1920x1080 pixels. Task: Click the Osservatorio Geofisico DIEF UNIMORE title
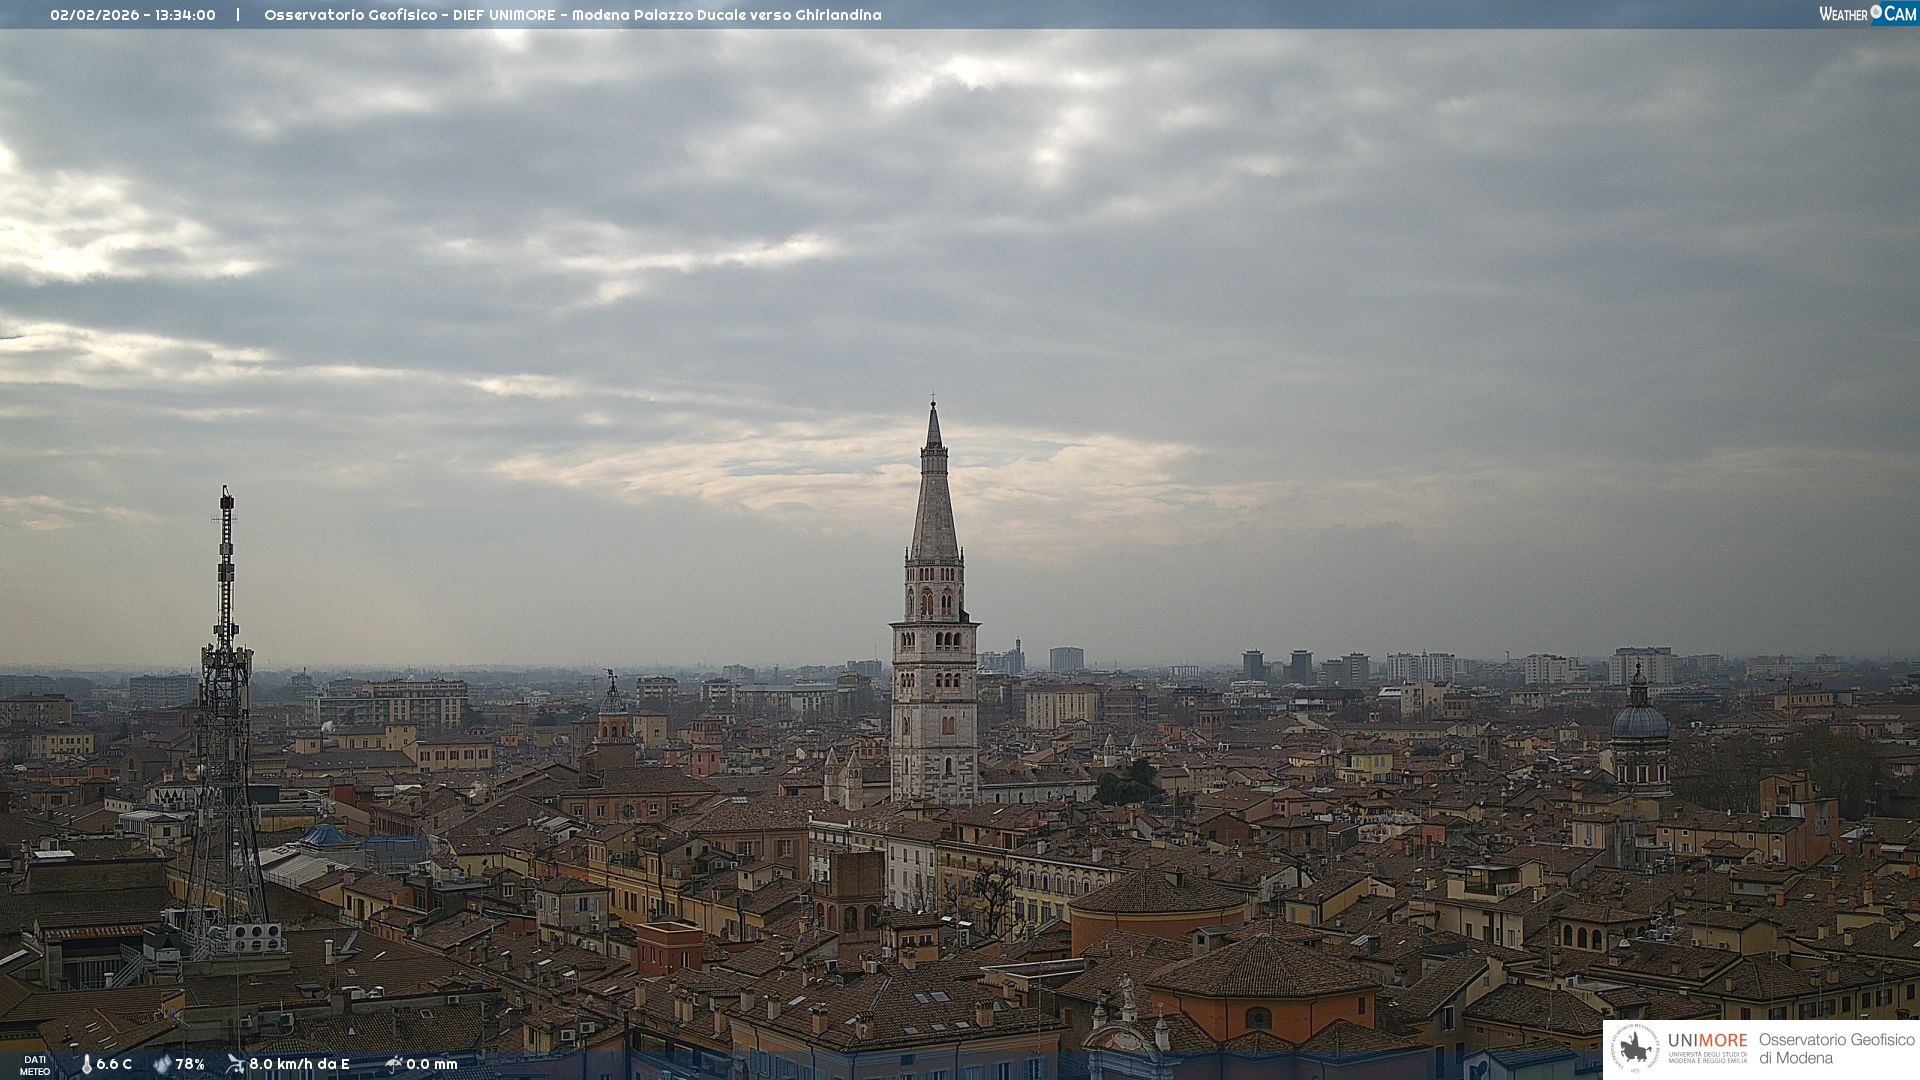[572, 15]
